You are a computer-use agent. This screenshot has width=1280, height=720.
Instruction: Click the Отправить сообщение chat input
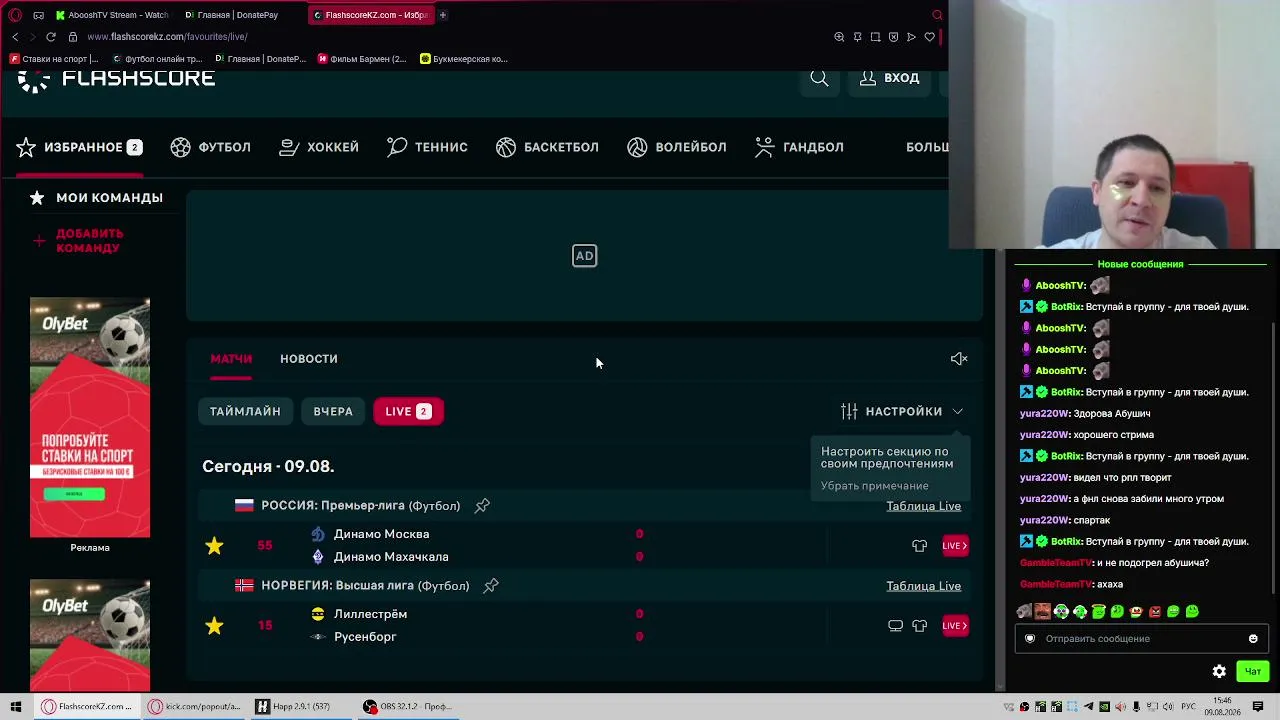coord(1141,639)
